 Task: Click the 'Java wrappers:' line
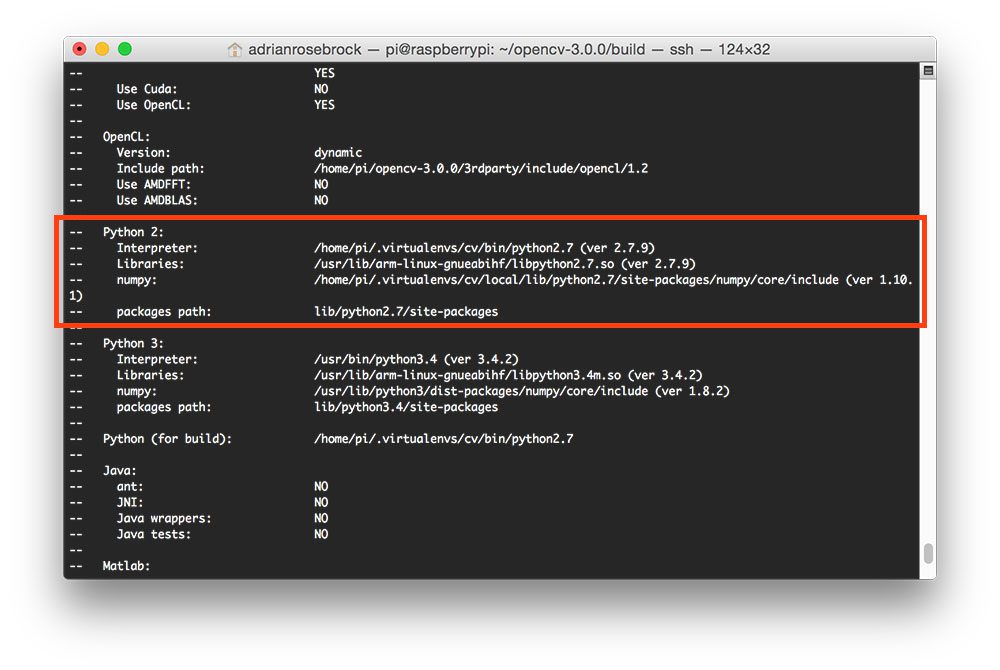pos(221,518)
